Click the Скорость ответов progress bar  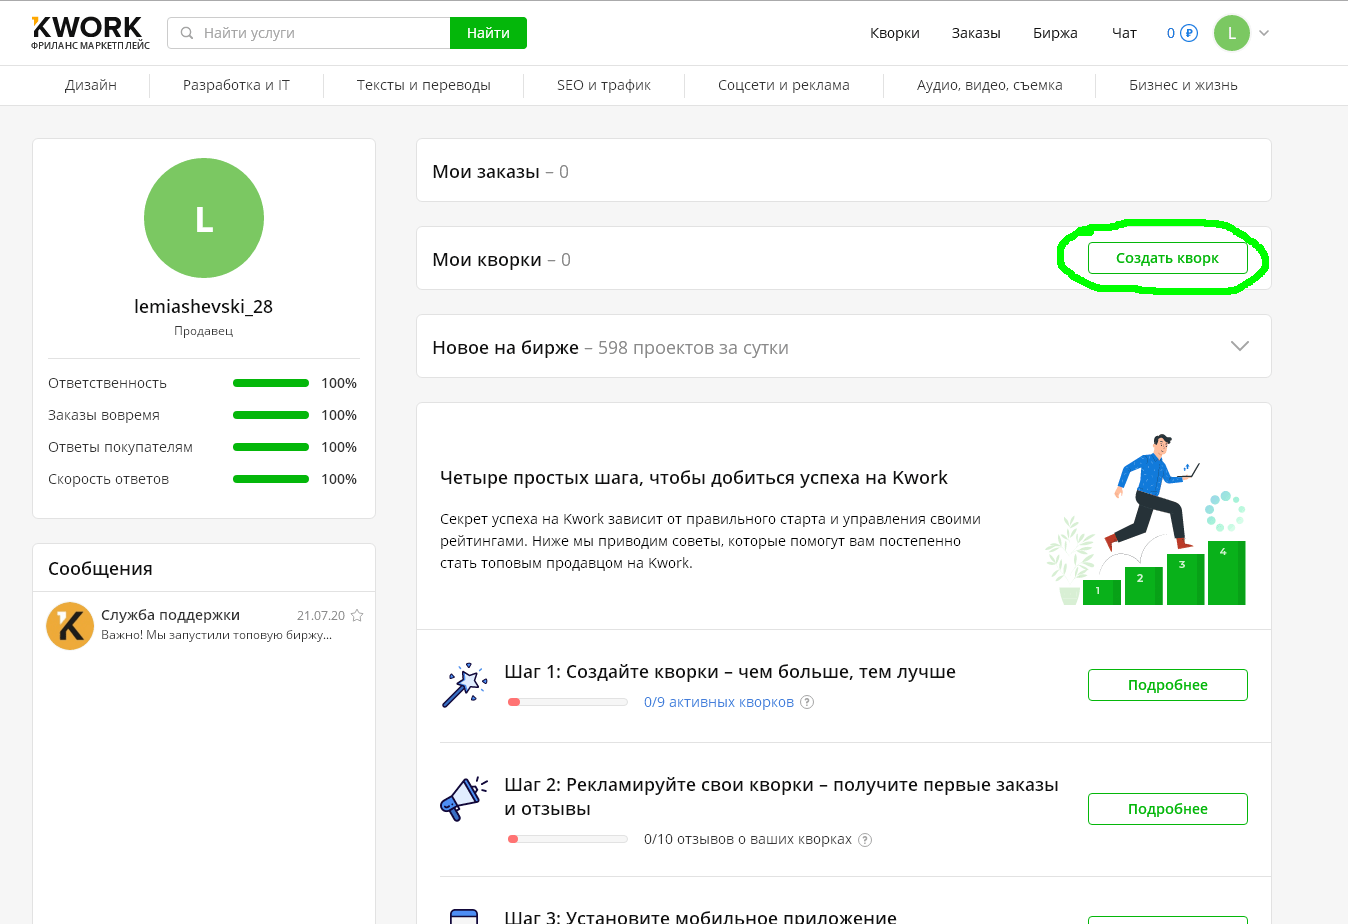(271, 479)
